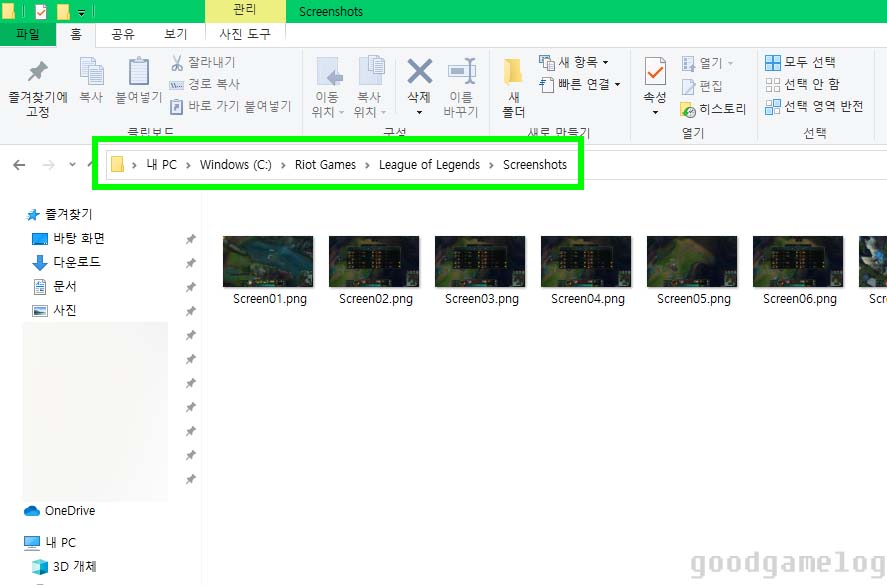The width and height of the screenshot is (887, 585).
Task: Open 속성 (Properties) dropdown arrow
Action: tap(655, 112)
